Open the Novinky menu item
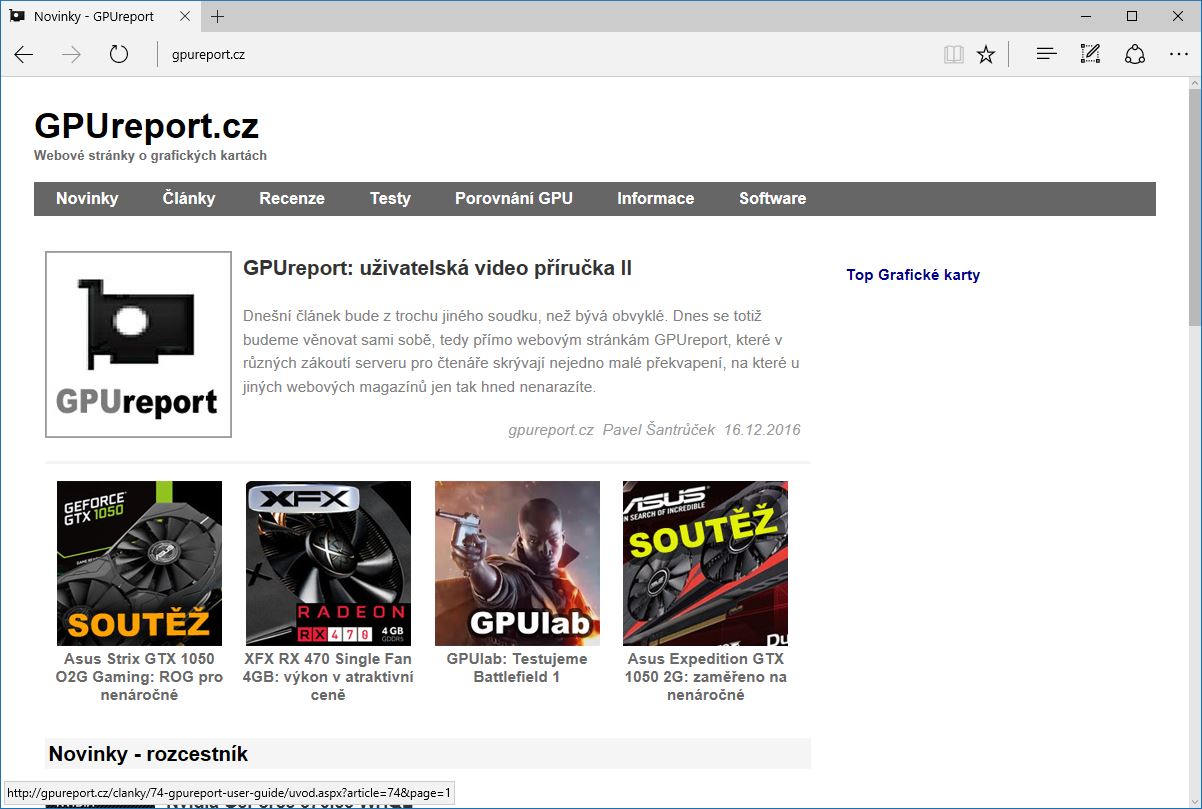 pos(87,198)
